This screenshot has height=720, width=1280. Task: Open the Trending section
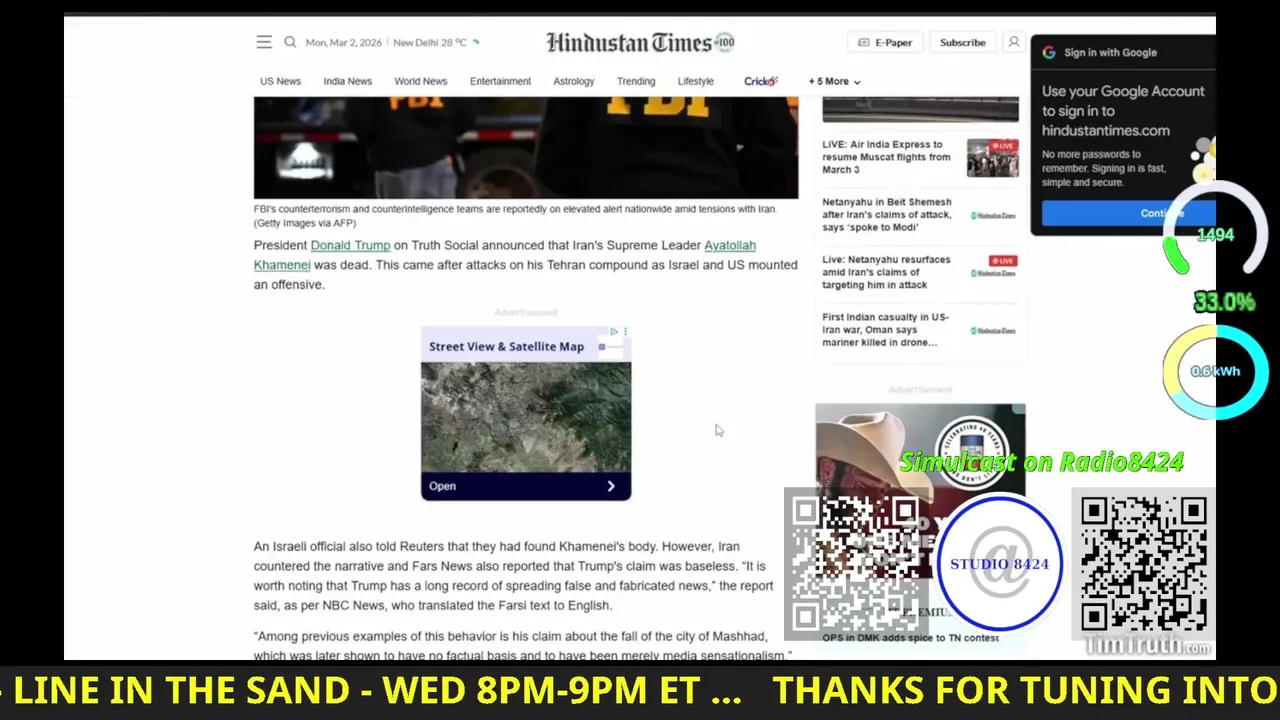tap(636, 81)
